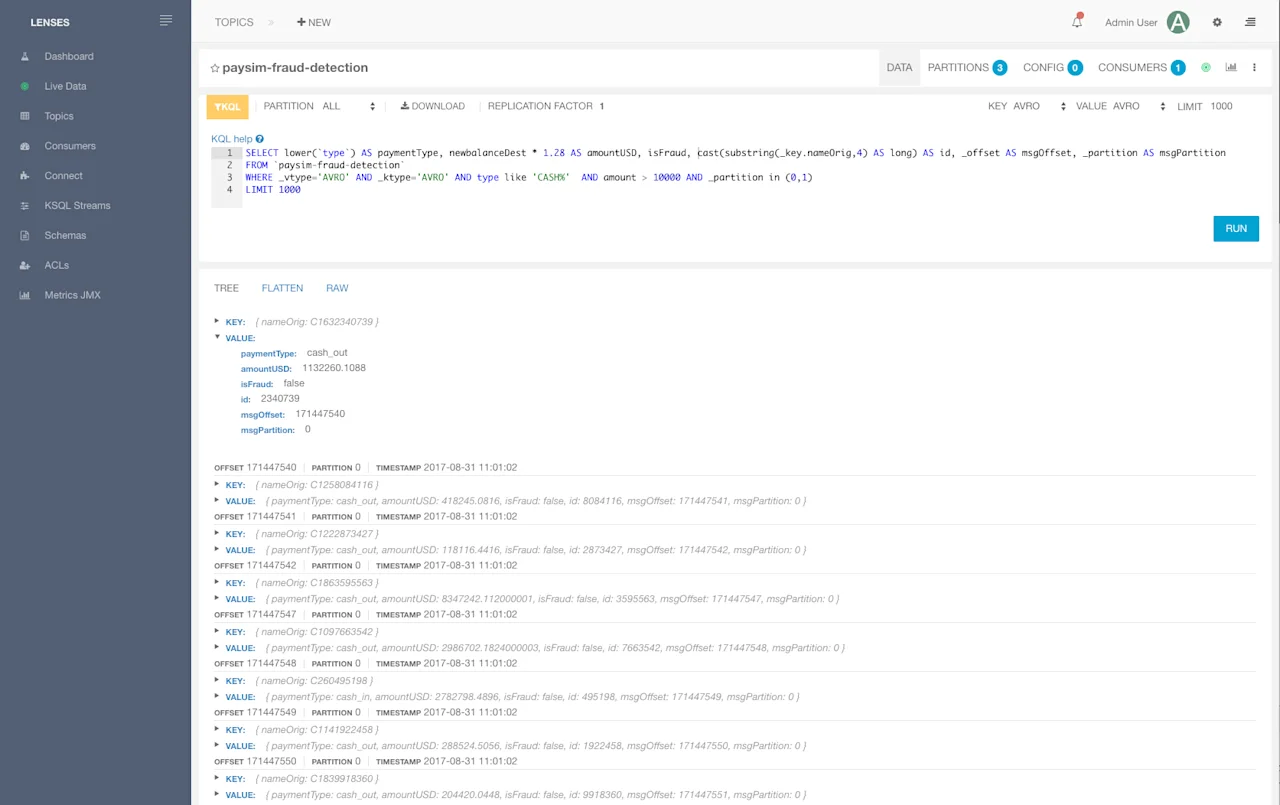Open Topics via its sidebar icon

[x=25, y=117]
